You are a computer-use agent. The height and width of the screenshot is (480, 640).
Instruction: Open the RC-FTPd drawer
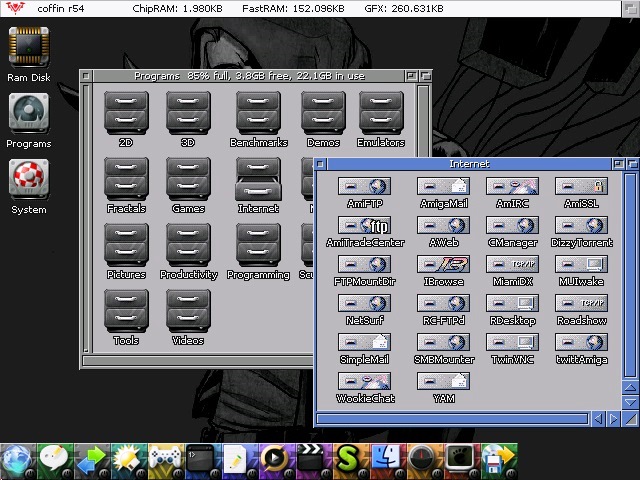tap(444, 303)
